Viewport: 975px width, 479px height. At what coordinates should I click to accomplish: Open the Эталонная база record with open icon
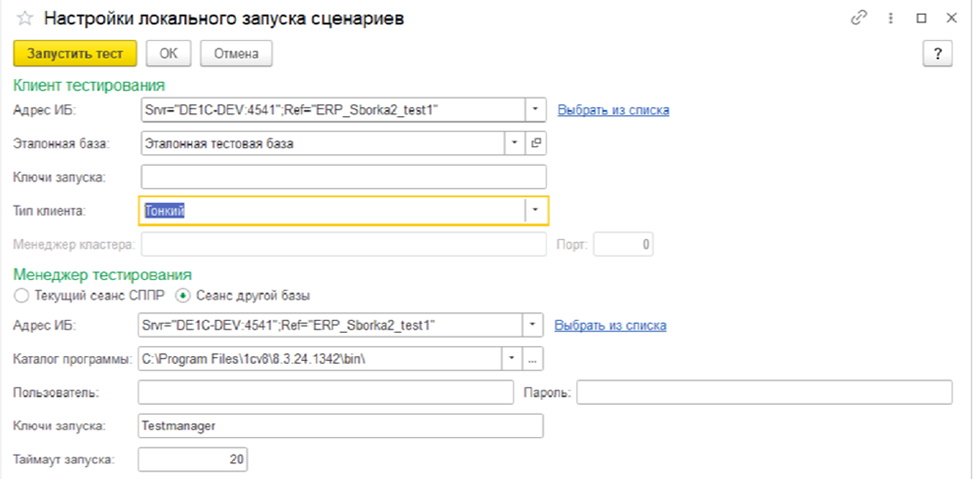pos(536,143)
